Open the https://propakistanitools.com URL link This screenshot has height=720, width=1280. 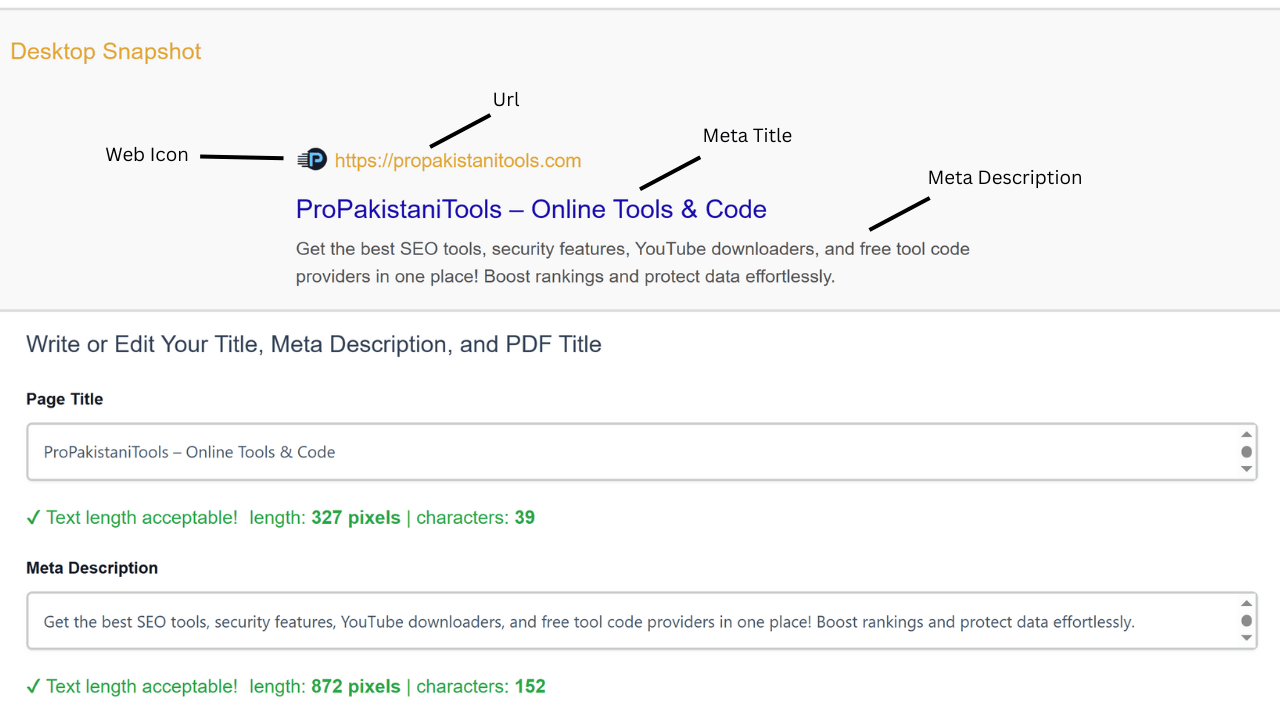click(458, 161)
